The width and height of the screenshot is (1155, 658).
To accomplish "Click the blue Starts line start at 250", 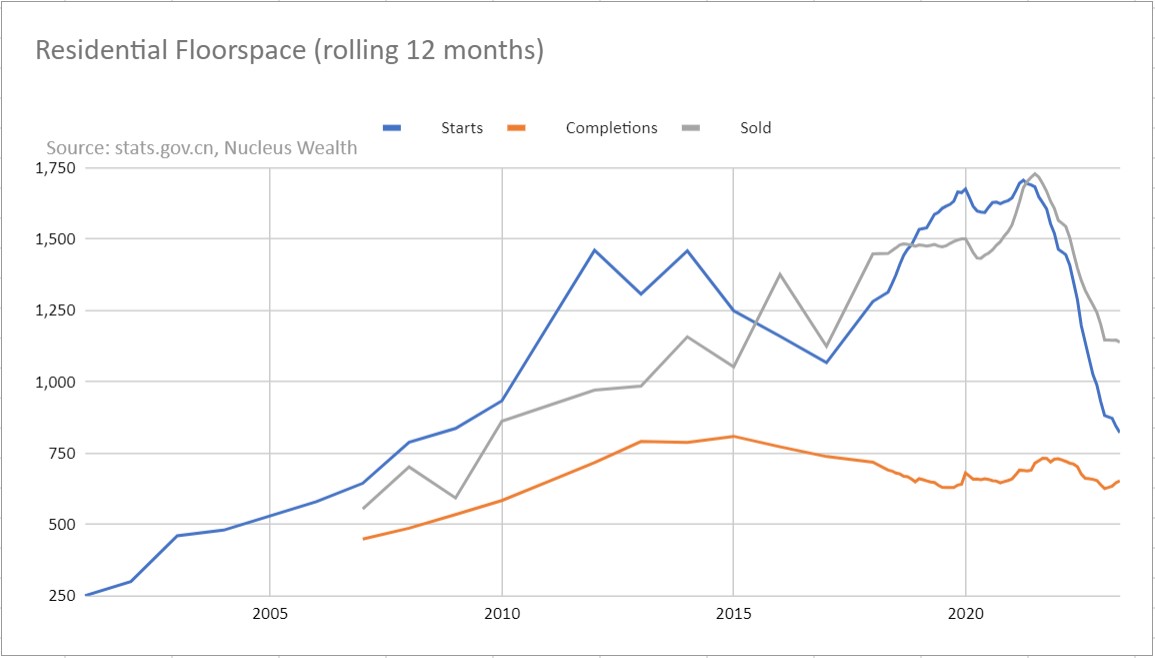I will pos(86,595).
